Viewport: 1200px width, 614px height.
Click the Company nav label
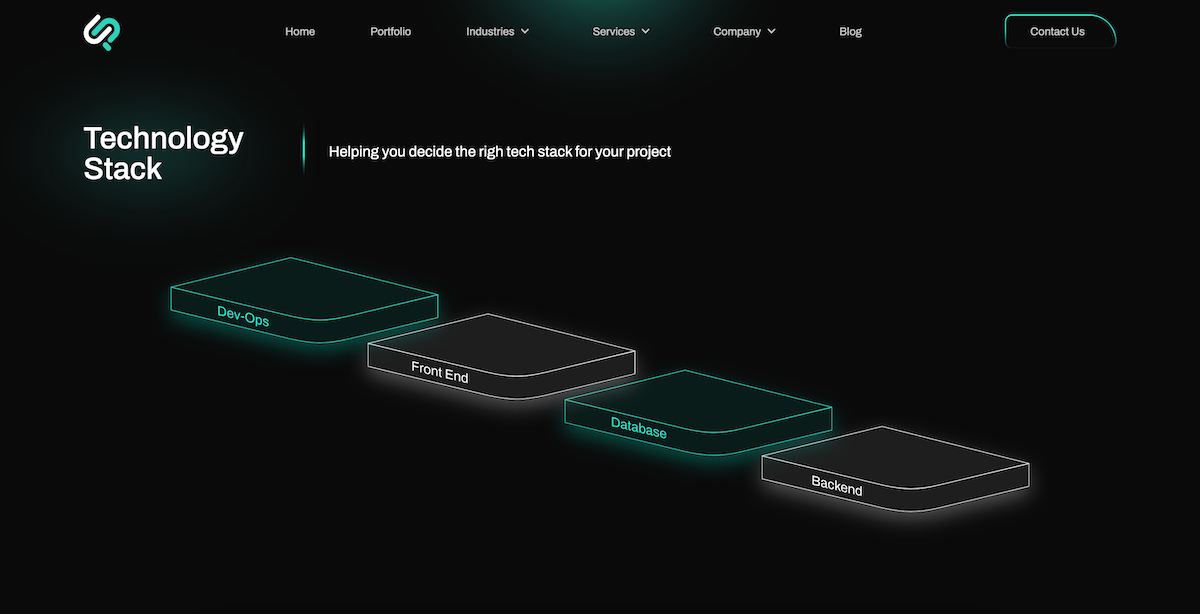click(x=737, y=31)
